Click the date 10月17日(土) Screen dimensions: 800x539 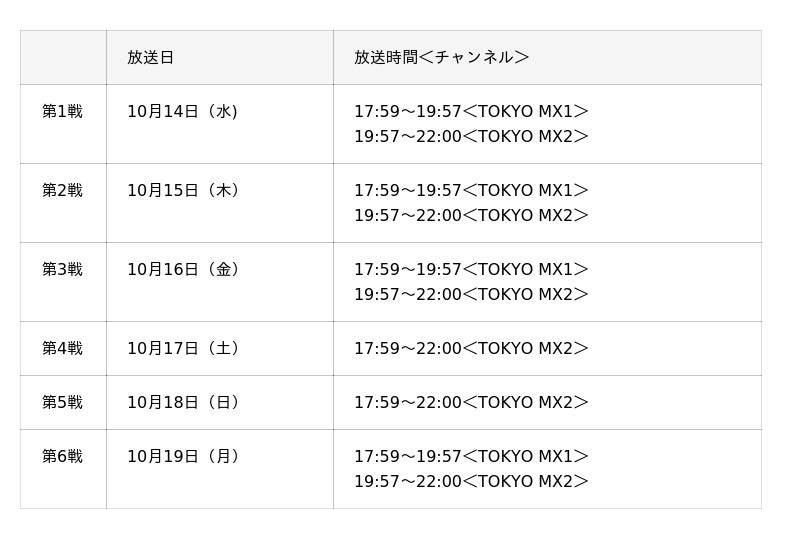(x=183, y=349)
